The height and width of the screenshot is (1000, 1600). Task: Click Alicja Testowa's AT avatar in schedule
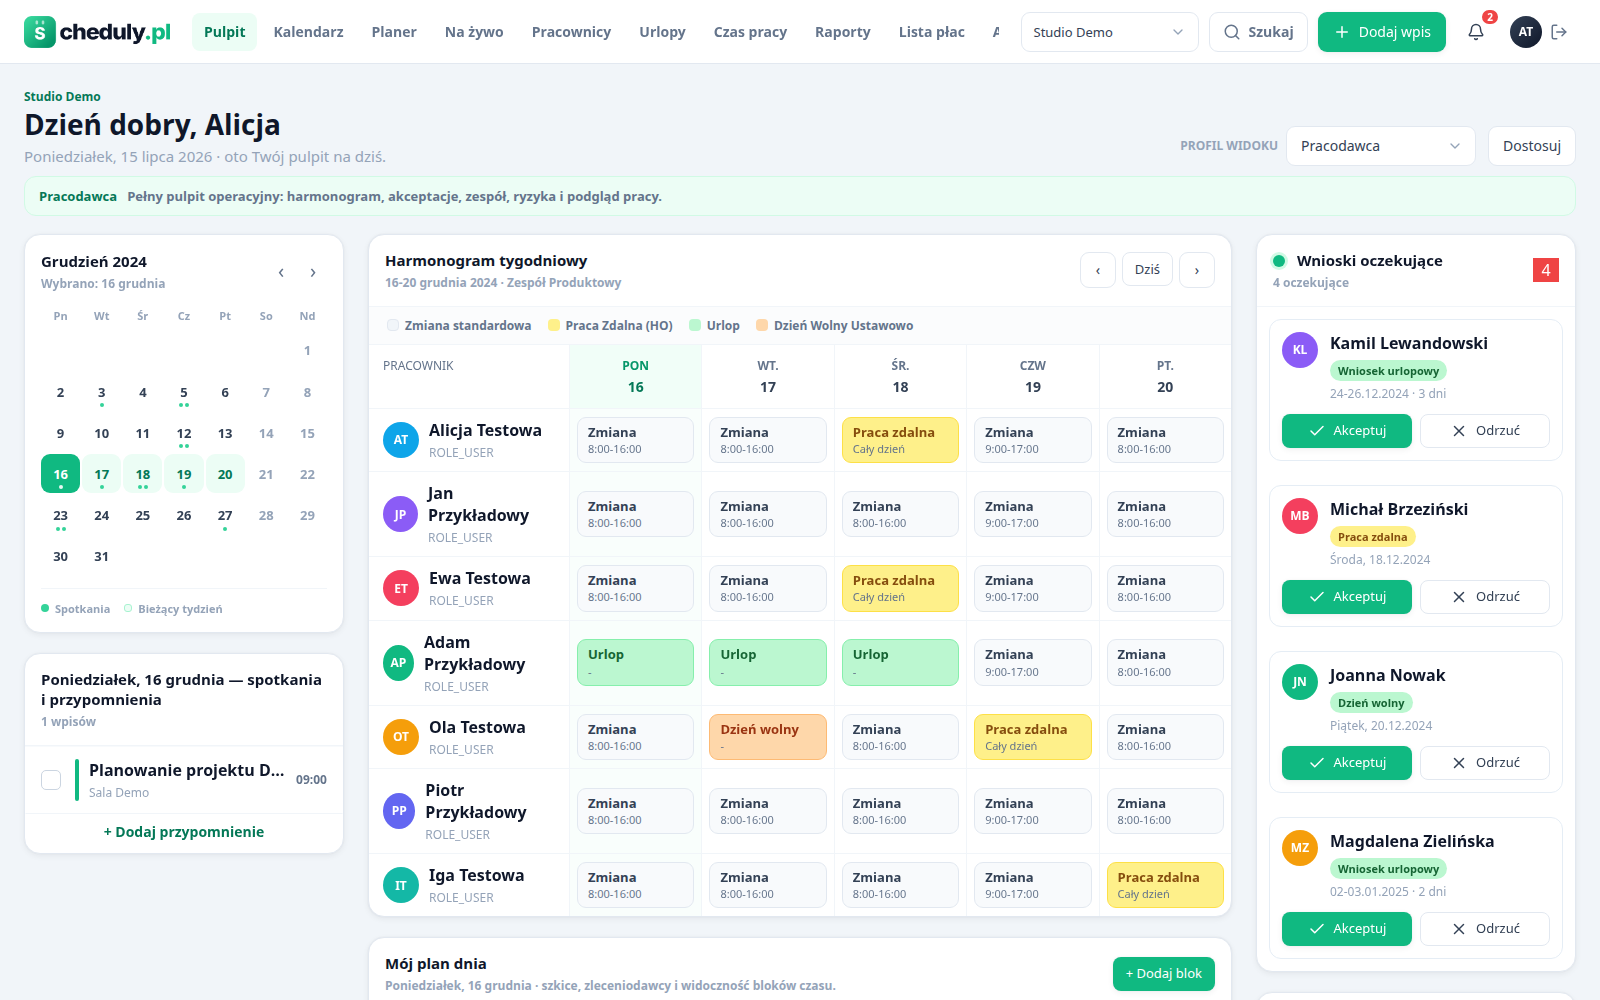point(401,440)
